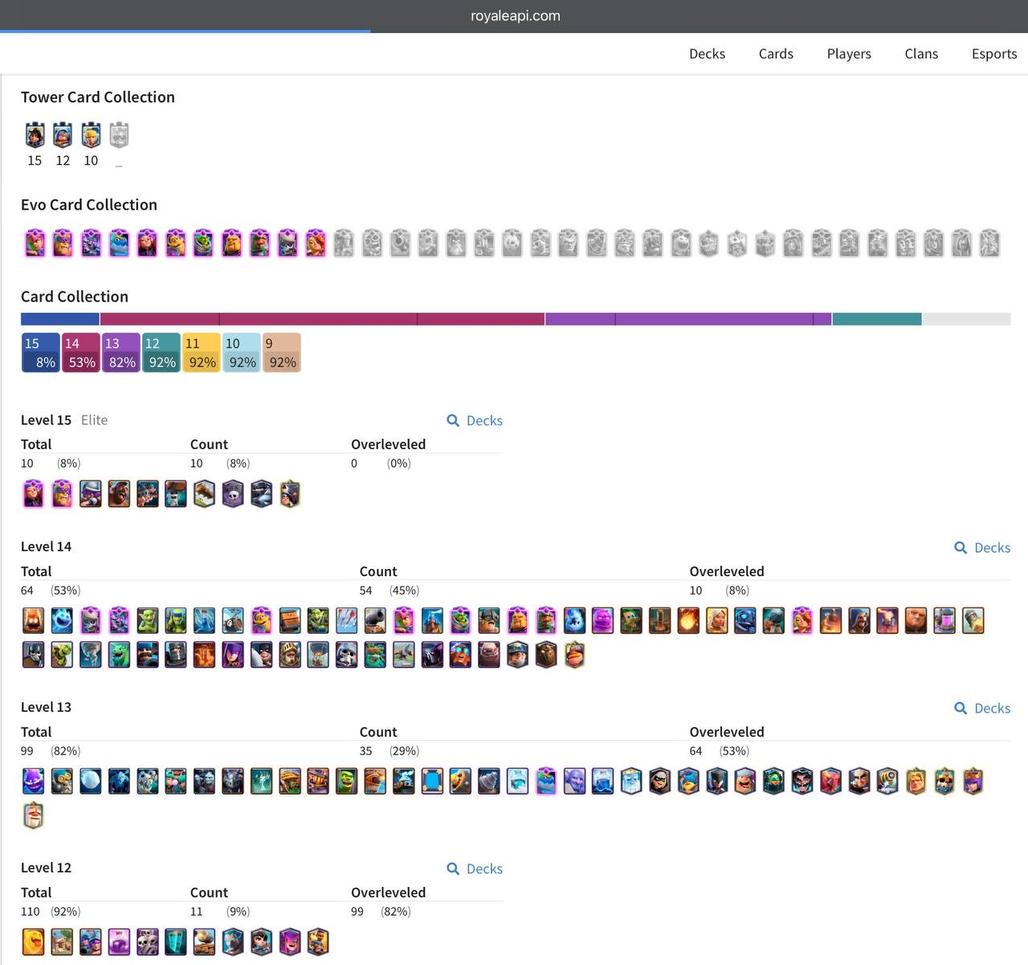Open the Baby Dragon card in Level 14
Viewport: 1028px width, 965px height.
point(119,654)
